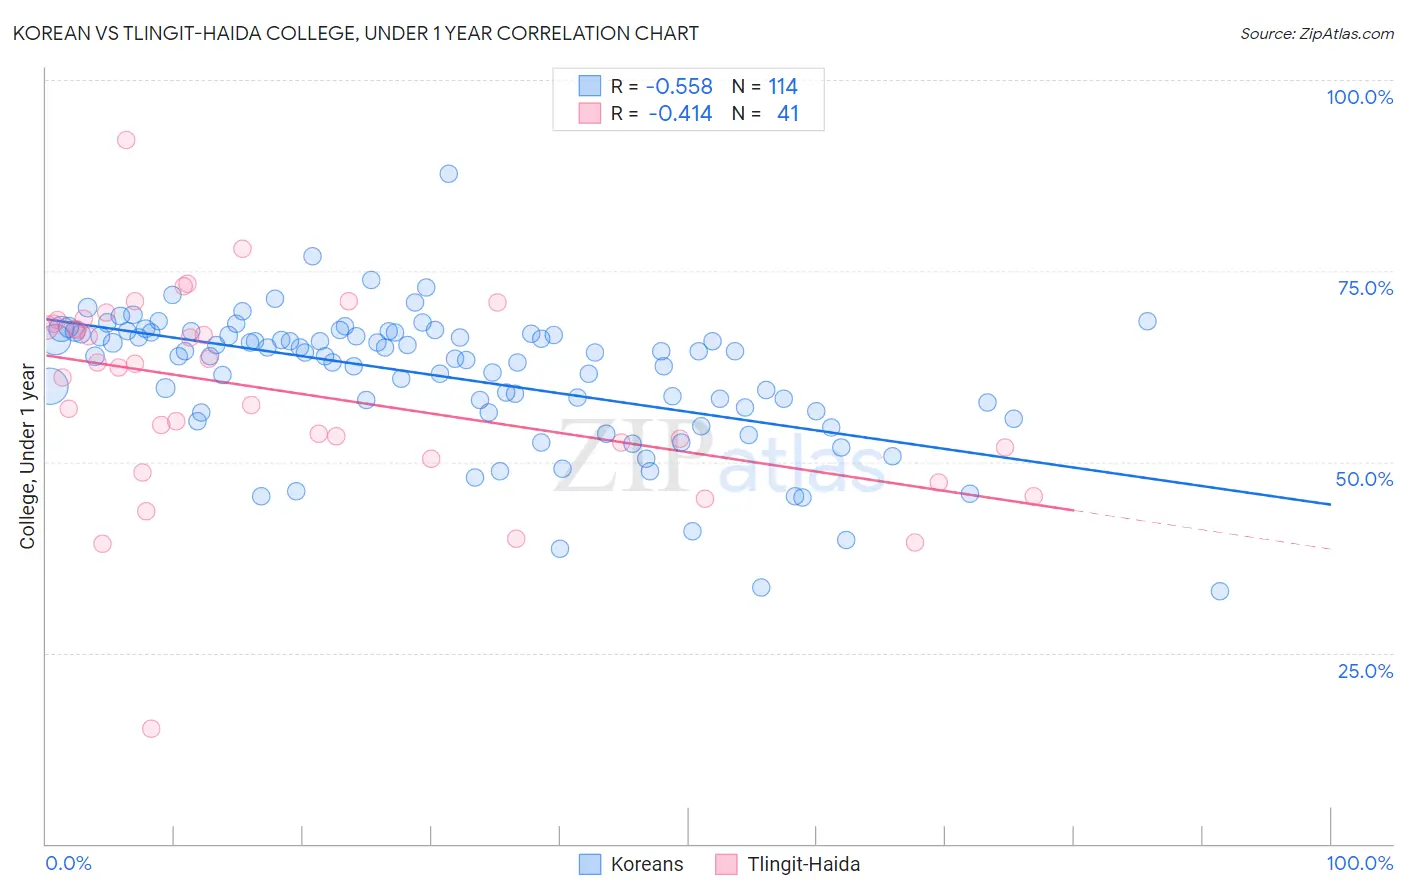Click the pink R = -0.414 stats swatch

pos(590,113)
